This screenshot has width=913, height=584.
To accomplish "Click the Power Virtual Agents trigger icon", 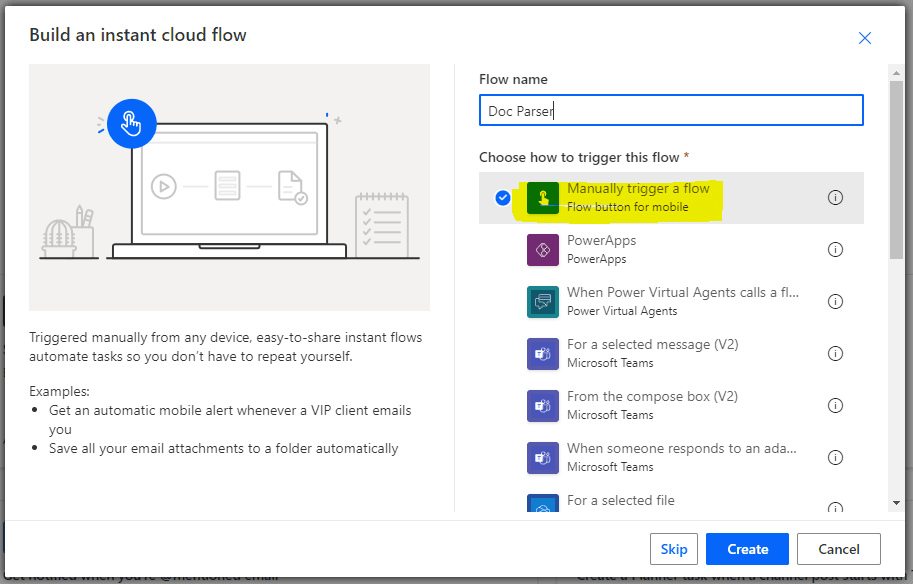I will 543,302.
